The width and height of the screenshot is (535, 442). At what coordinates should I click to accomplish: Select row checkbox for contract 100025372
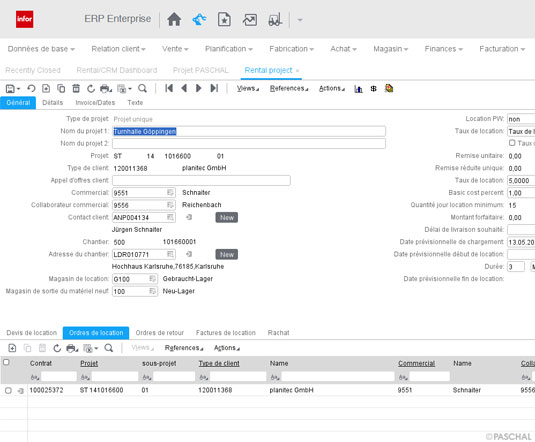click(8, 390)
